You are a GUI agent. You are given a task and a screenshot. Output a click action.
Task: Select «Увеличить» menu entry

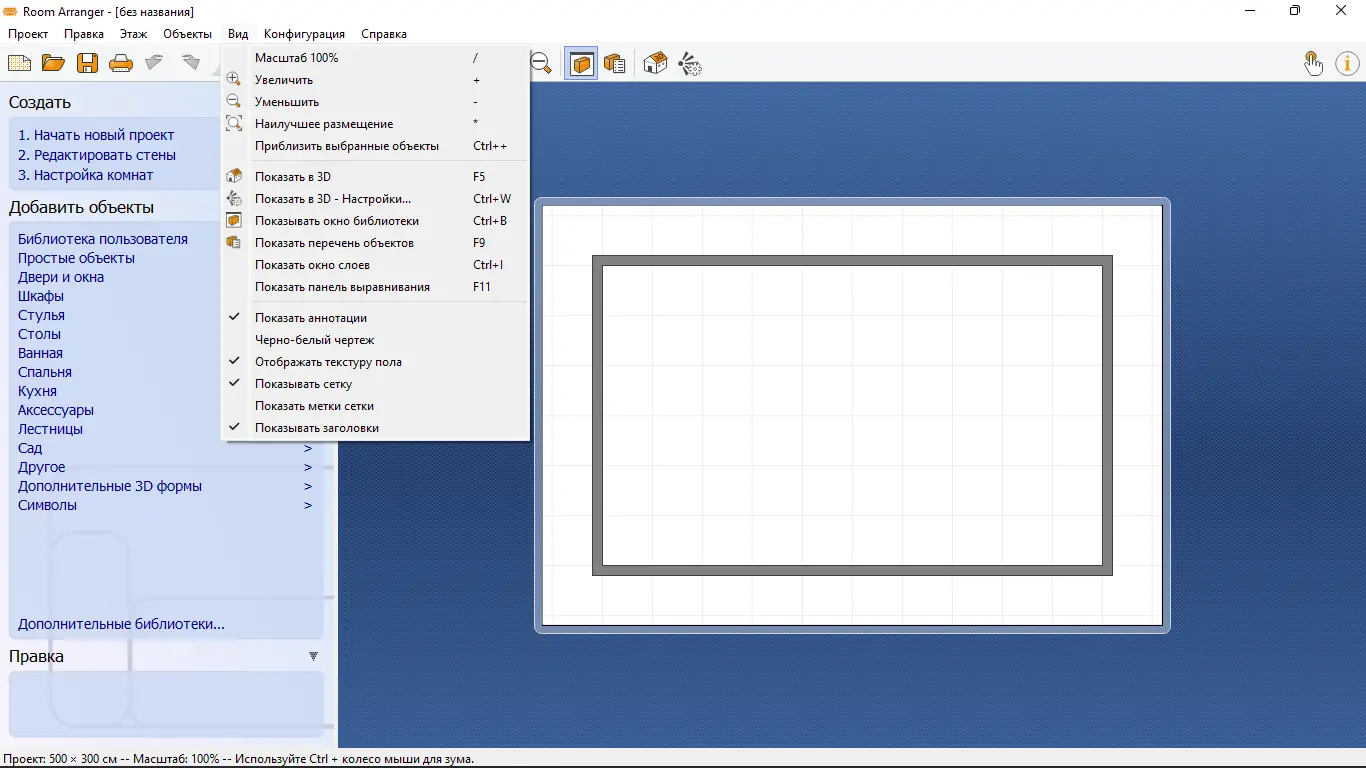click(x=375, y=80)
